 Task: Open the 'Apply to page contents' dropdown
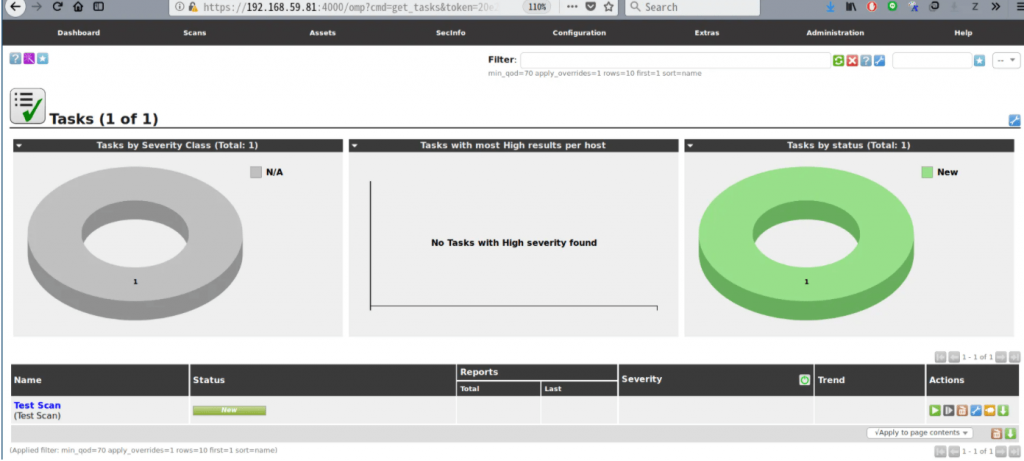click(920, 433)
